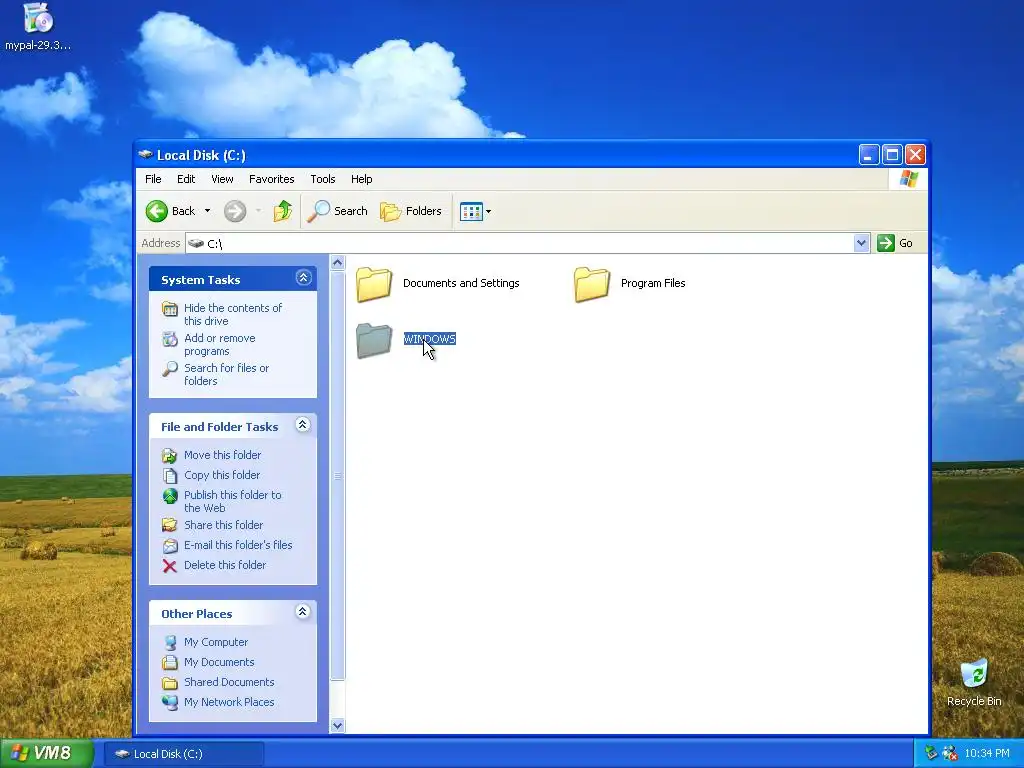Click Move this folder link
The width and height of the screenshot is (1024, 768).
click(x=223, y=455)
